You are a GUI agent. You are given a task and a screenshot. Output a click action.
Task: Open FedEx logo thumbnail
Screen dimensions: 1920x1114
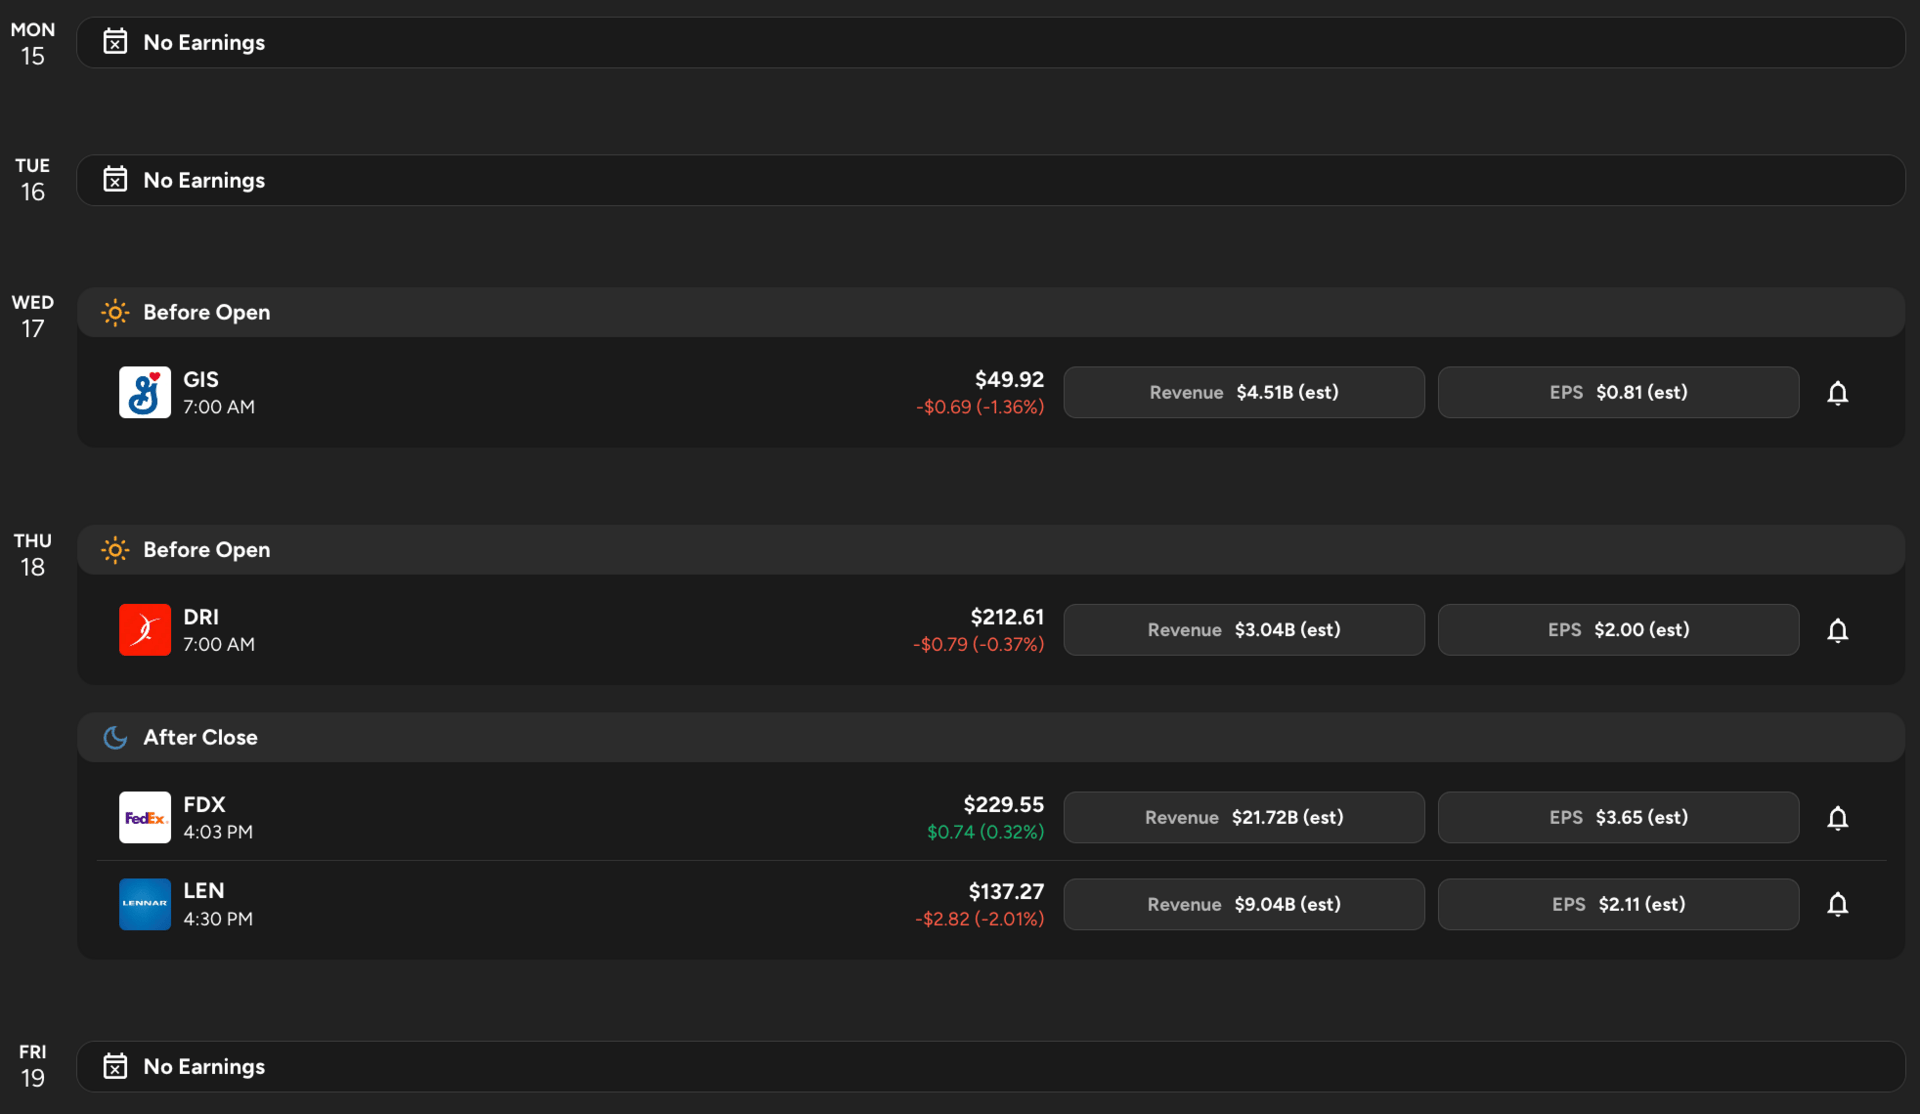pos(145,817)
